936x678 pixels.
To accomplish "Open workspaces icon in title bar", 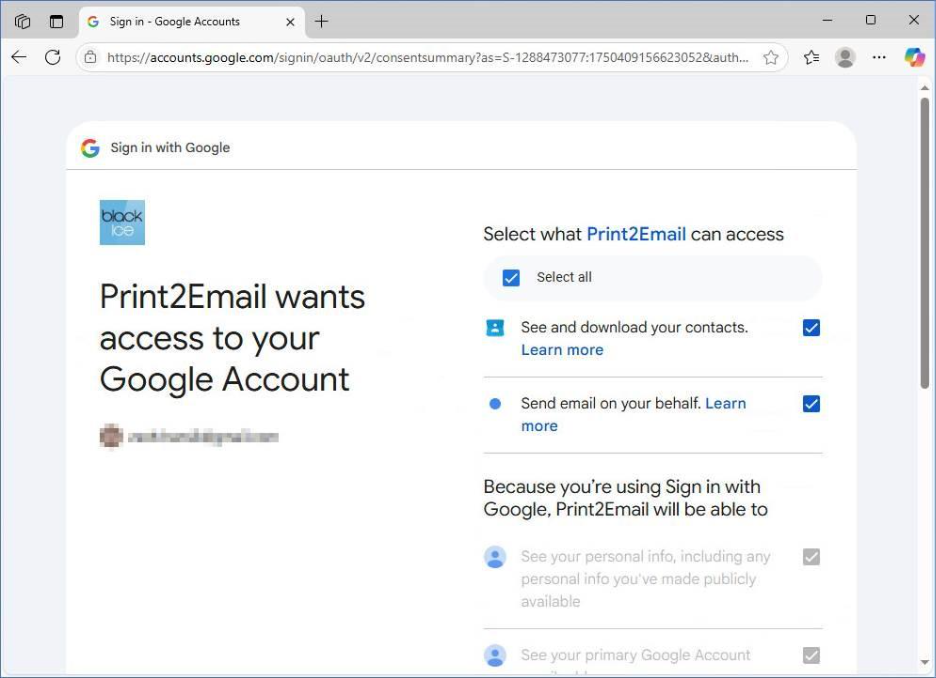I will point(23,21).
